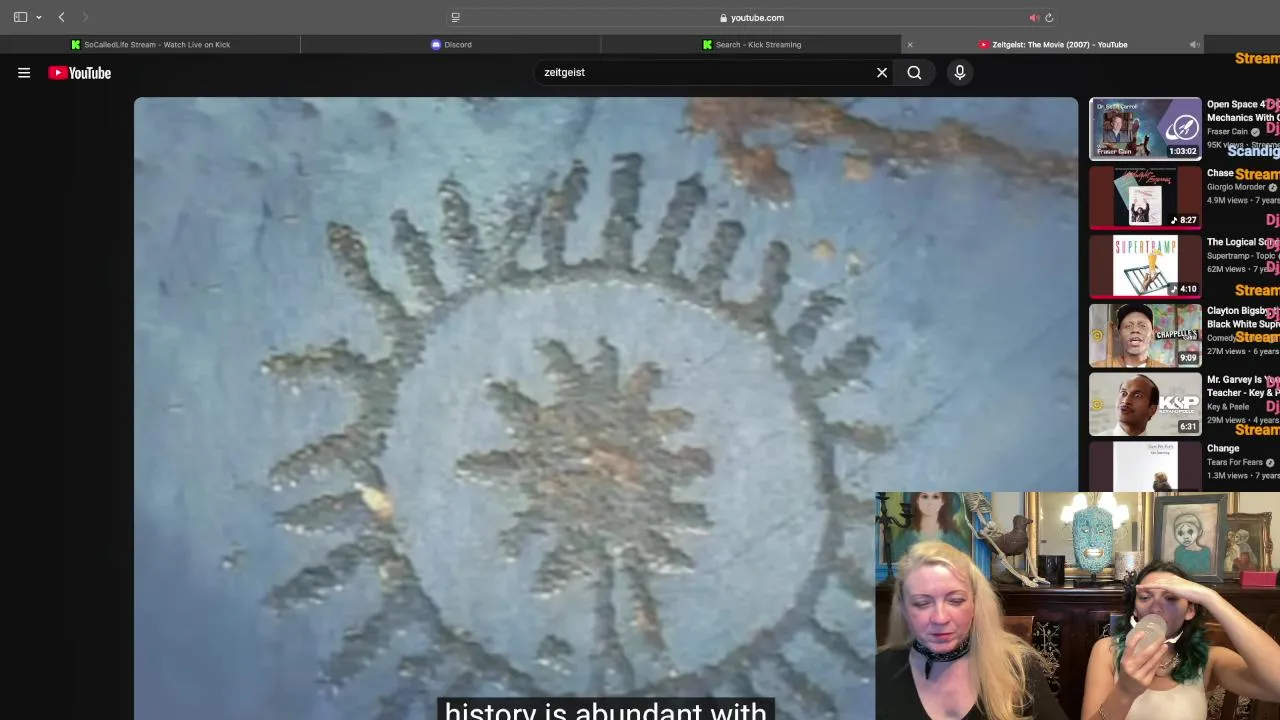The image size is (1280, 720).
Task: Open the 'Clayton Bigsby' video title
Action: [x=1242, y=317]
